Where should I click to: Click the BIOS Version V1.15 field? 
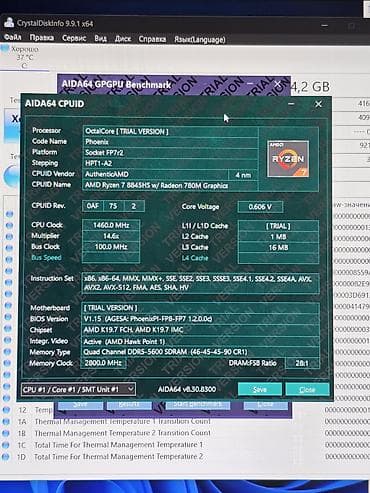[201, 319]
